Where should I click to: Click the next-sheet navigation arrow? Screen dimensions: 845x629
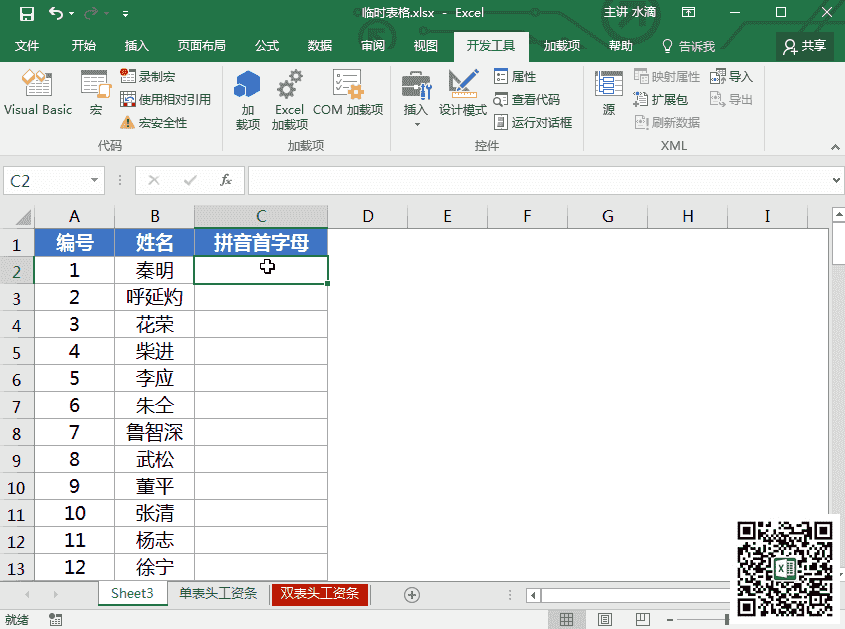pos(56,595)
